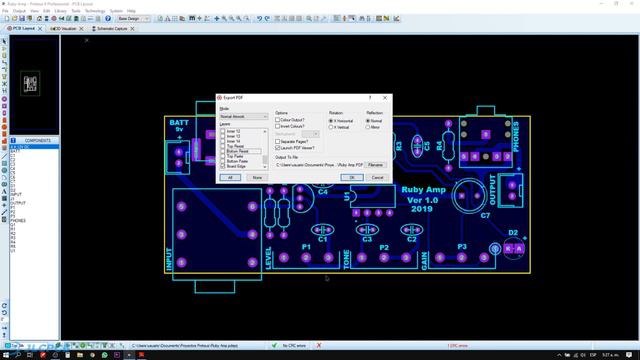This screenshot has width=640, height=360.
Task: Select the X Vertical rotation radio button
Action: tap(331, 127)
